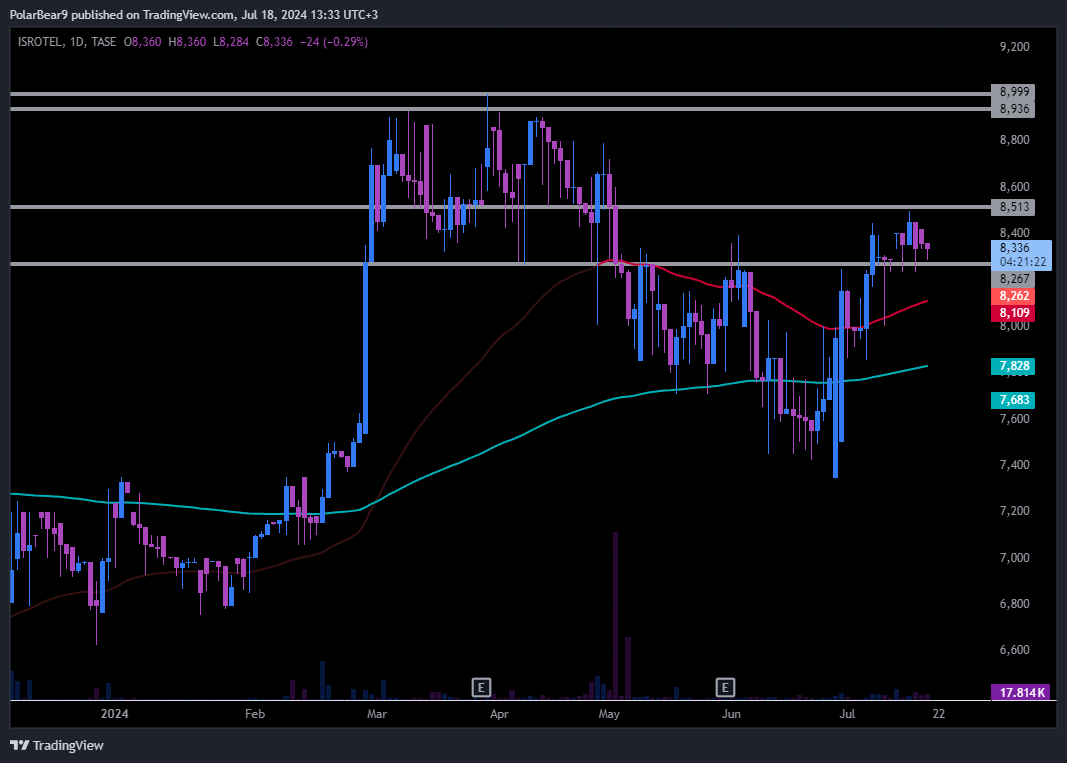The width and height of the screenshot is (1067, 763).
Task: Click the change value −24 (−0.29%)
Action: pos(334,42)
